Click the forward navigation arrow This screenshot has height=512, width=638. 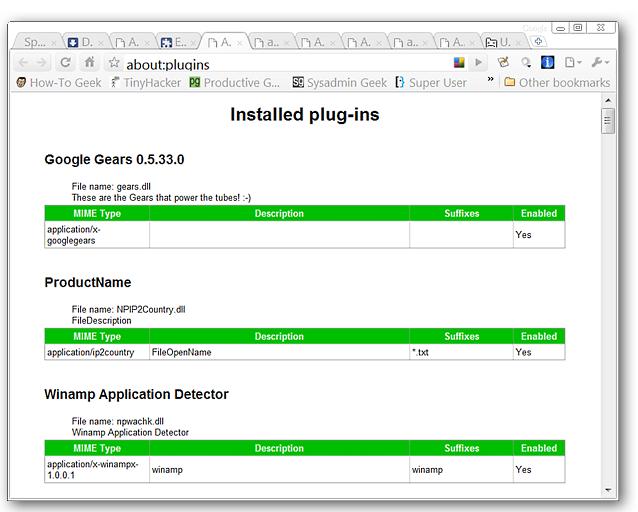point(44,63)
